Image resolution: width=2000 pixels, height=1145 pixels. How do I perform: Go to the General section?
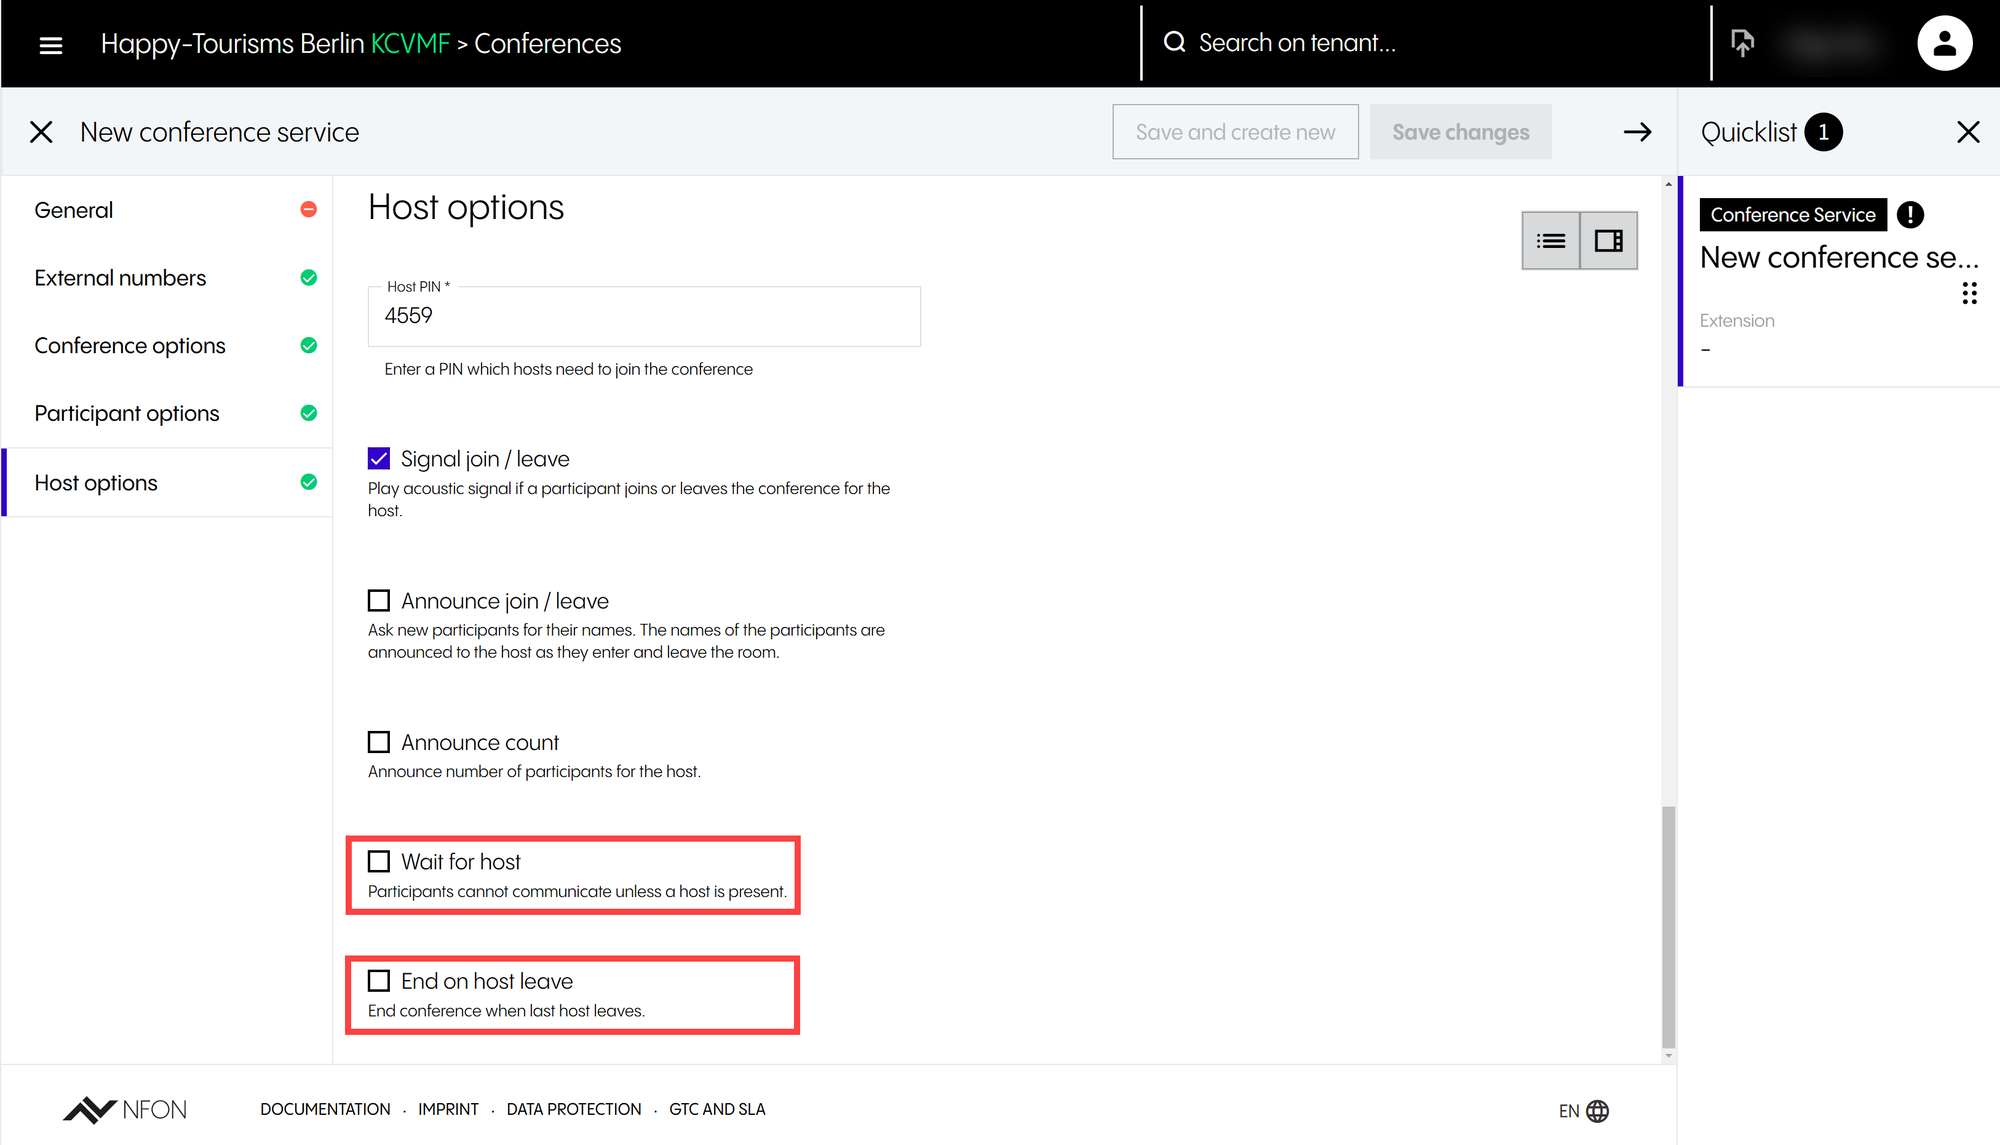74,210
